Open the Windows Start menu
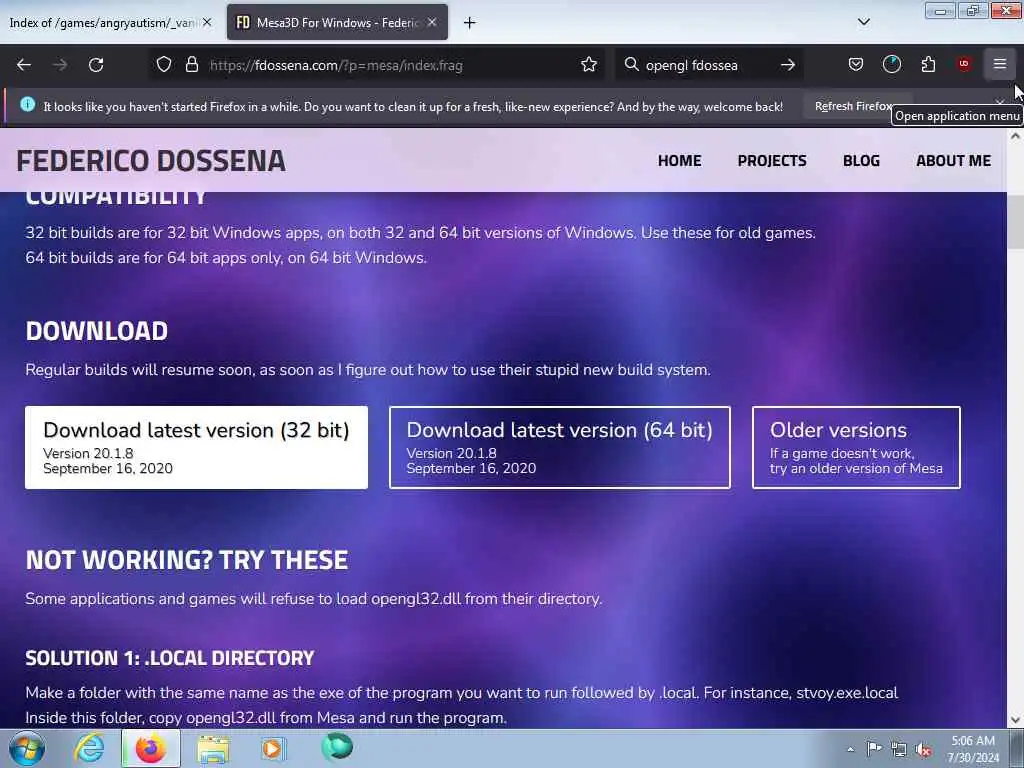The width and height of the screenshot is (1024, 768). [x=27, y=749]
